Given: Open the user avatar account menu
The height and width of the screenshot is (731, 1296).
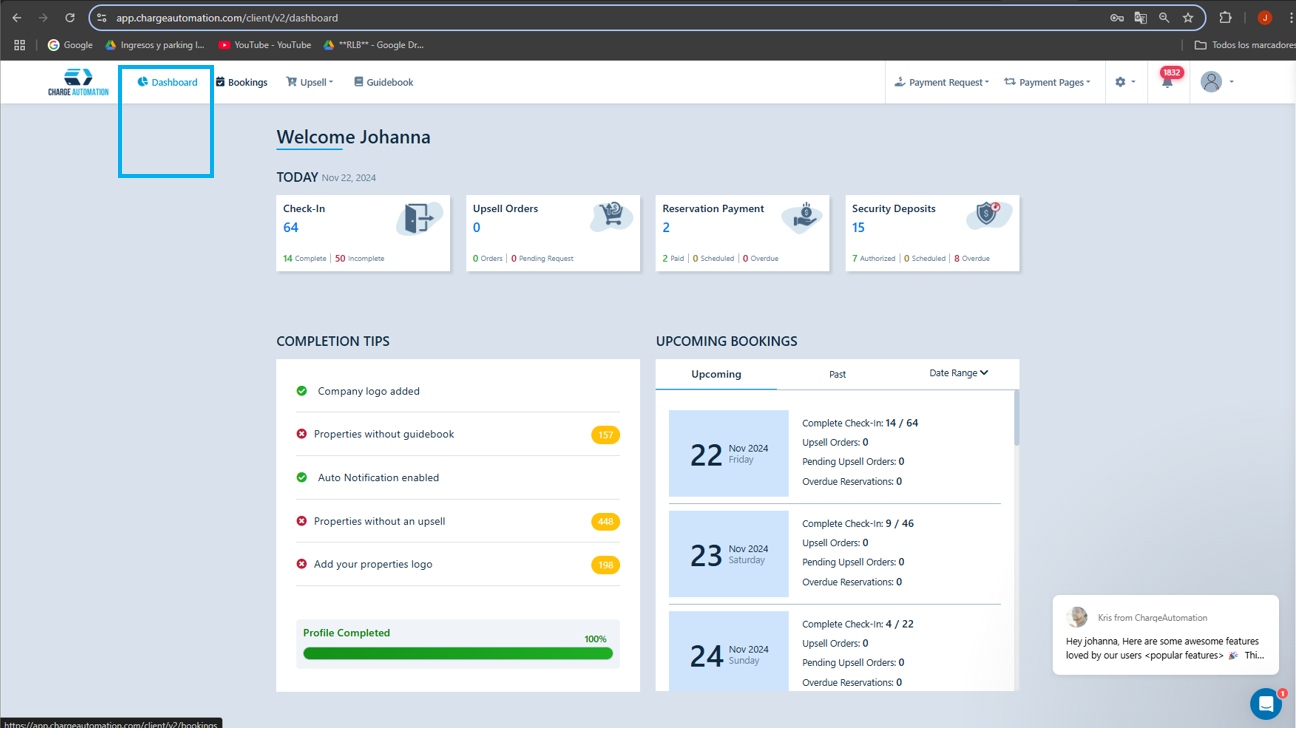Looking at the screenshot, I should (1216, 82).
